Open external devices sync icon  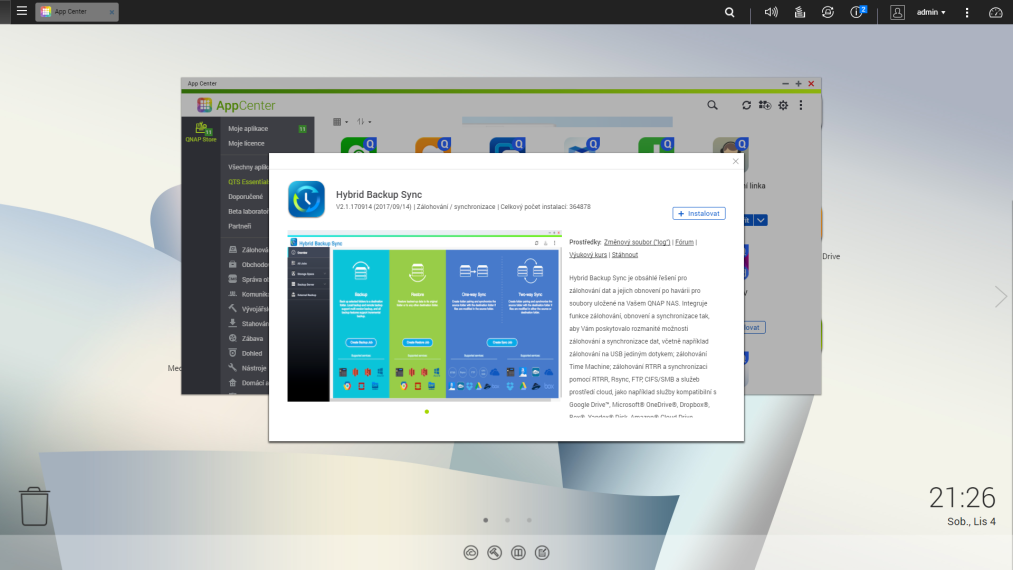828,12
